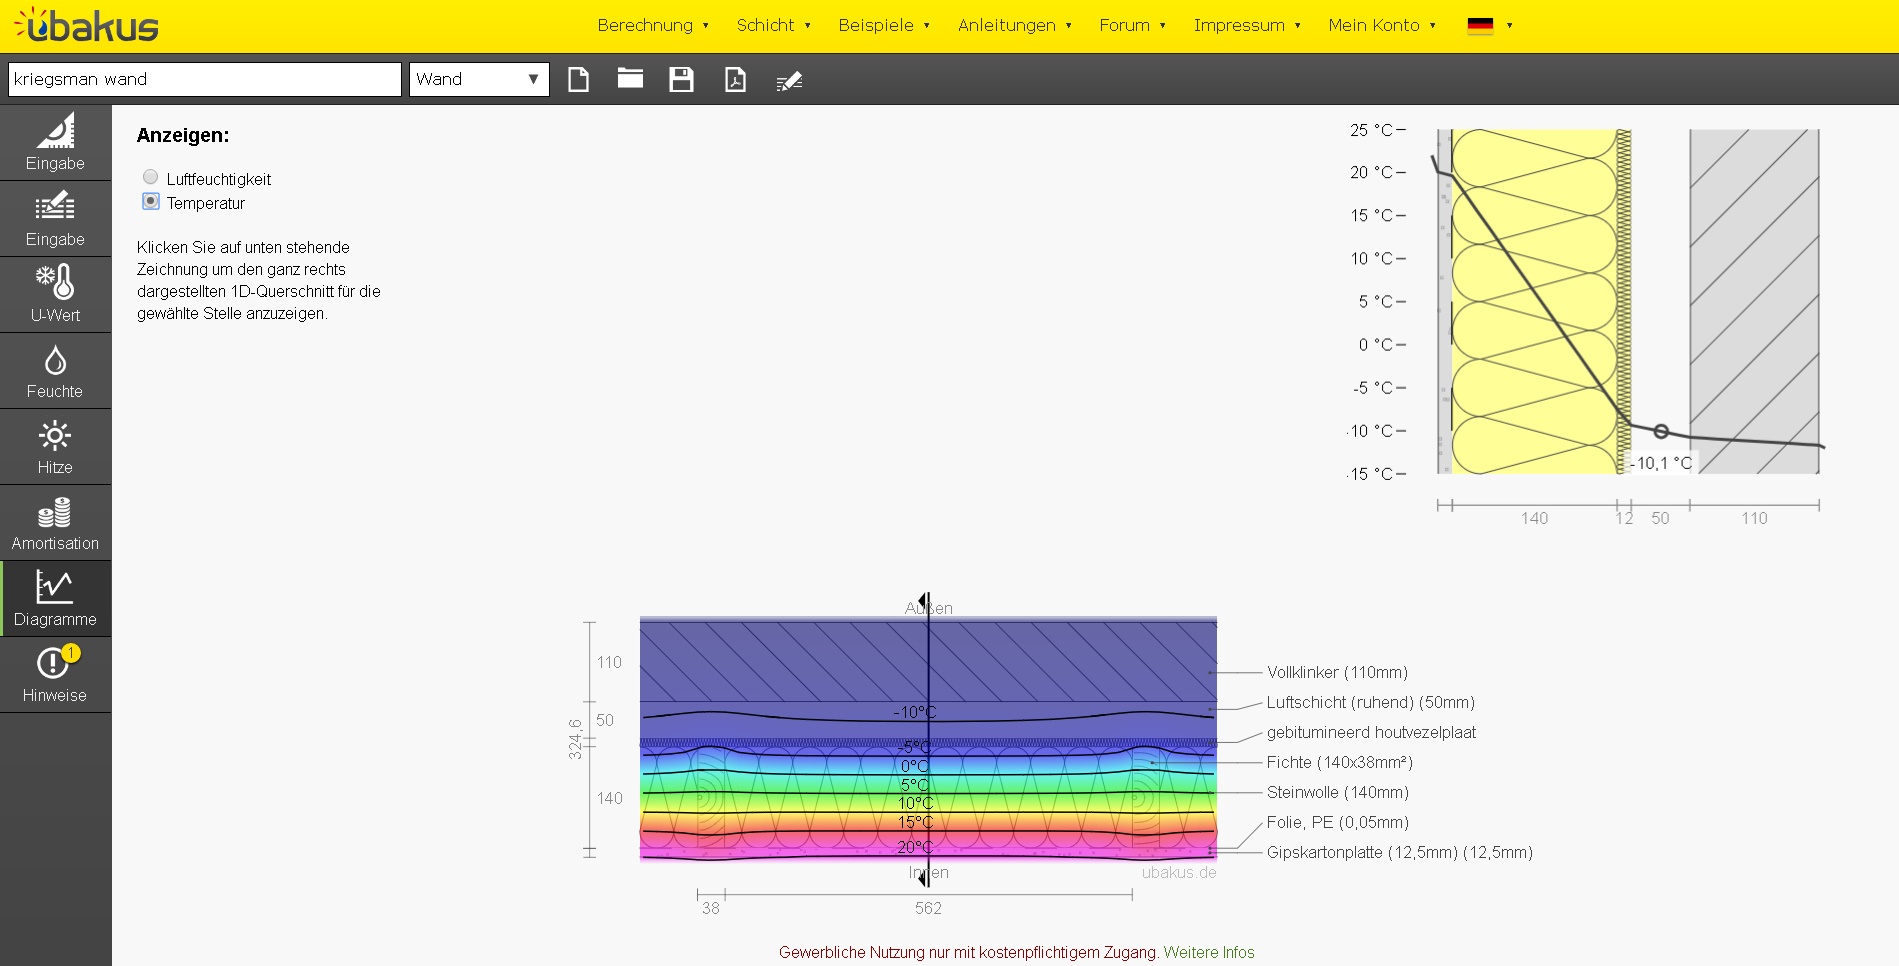Viewport: 1899px width, 966px height.
Task: Click the ubakus logo
Action: click(x=87, y=25)
